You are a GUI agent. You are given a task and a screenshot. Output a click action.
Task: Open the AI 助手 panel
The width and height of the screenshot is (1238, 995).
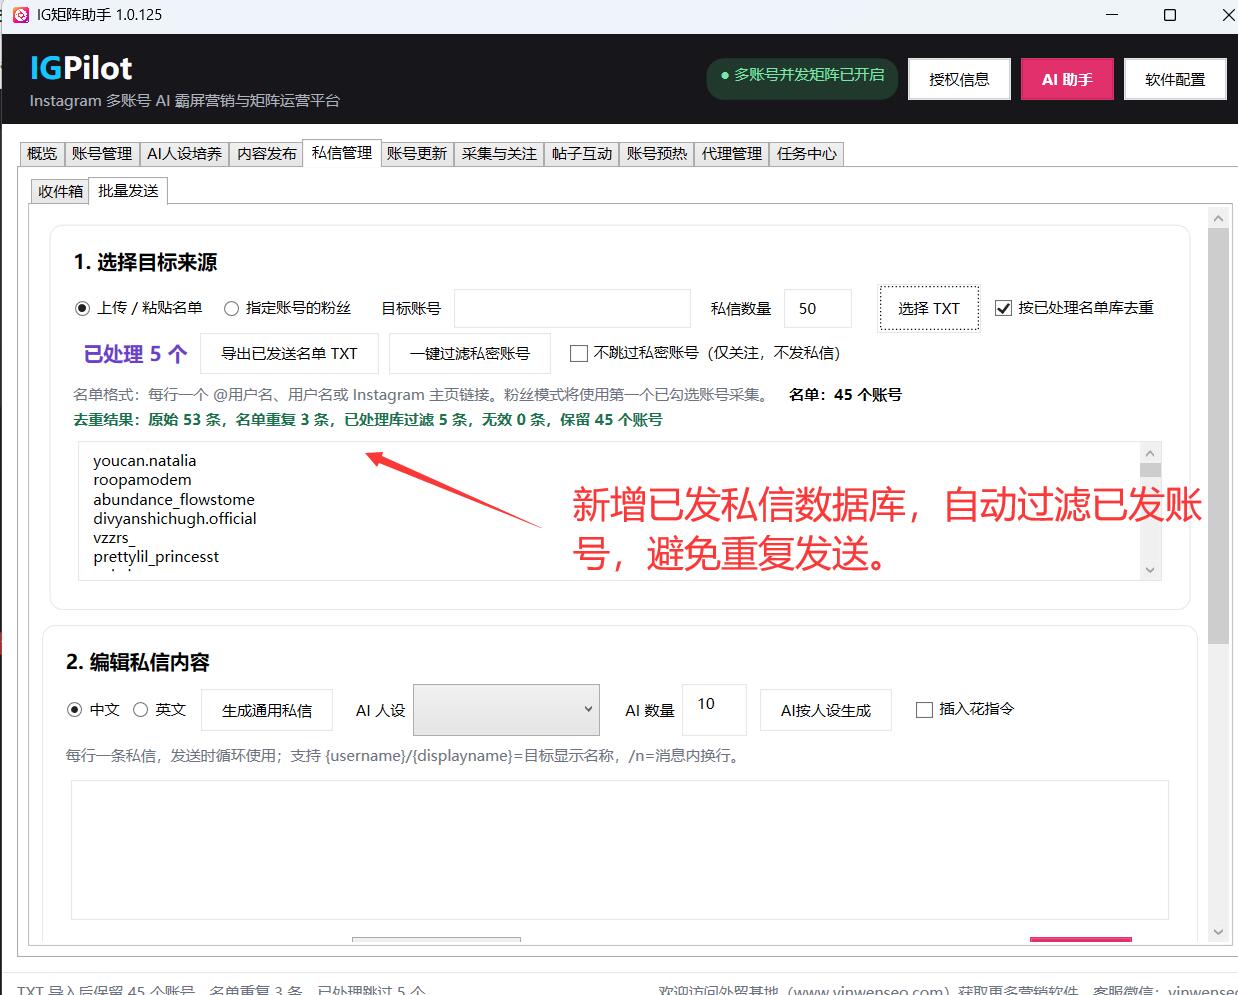coord(1067,79)
